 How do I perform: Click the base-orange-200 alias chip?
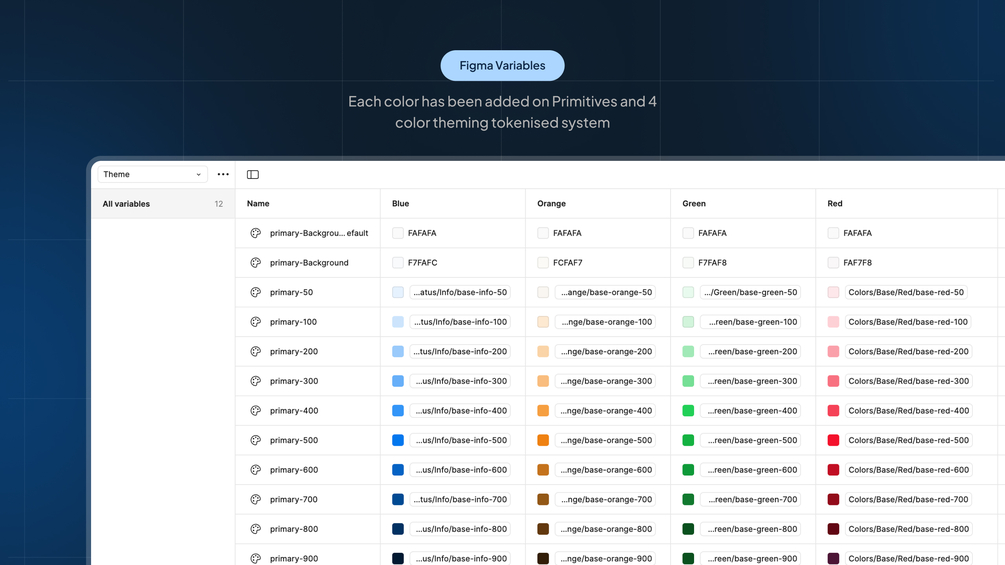605,351
